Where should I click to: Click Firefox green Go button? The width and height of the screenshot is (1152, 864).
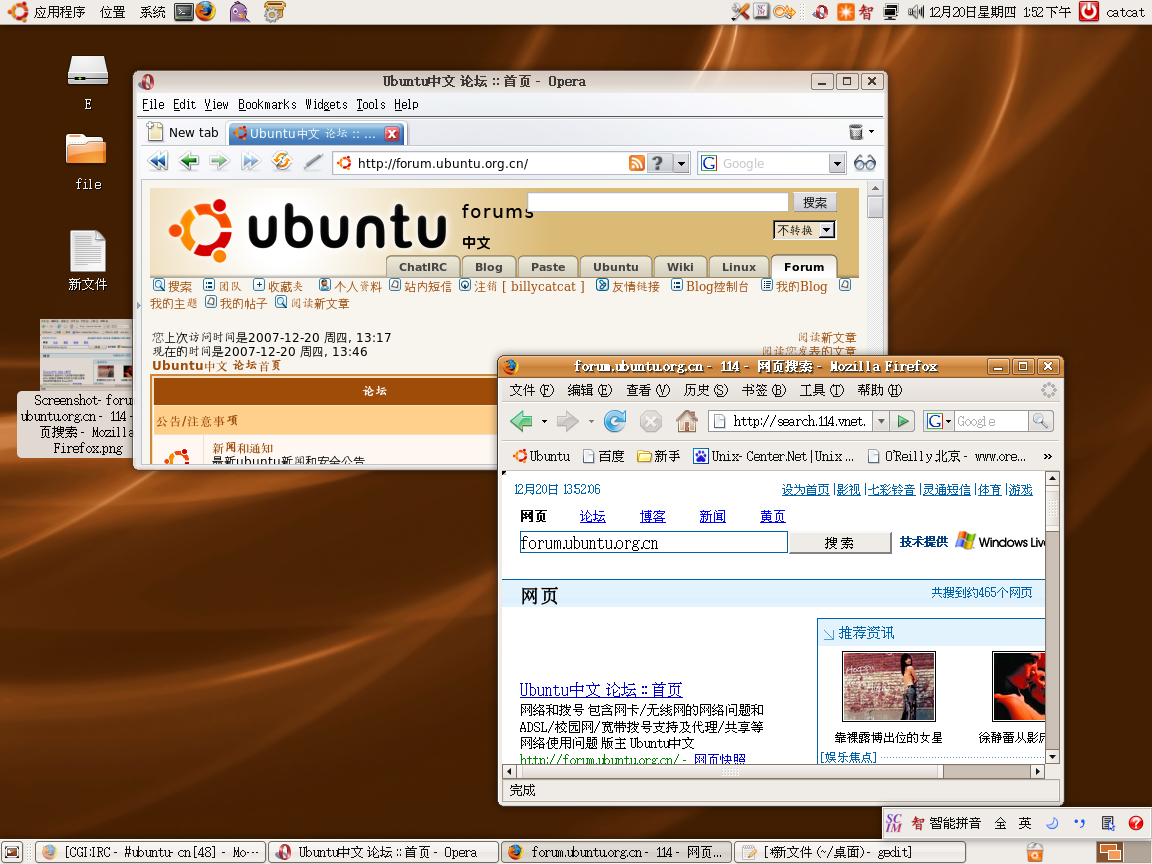903,421
